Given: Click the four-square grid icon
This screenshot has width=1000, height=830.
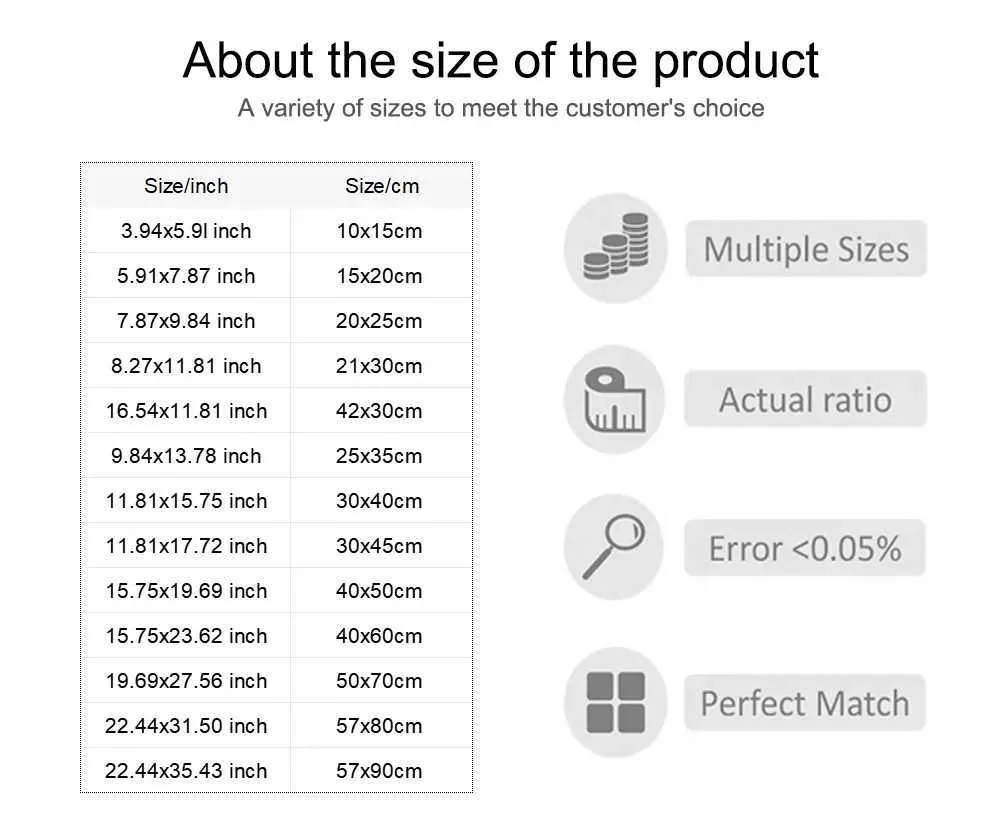Looking at the screenshot, I should point(615,702).
